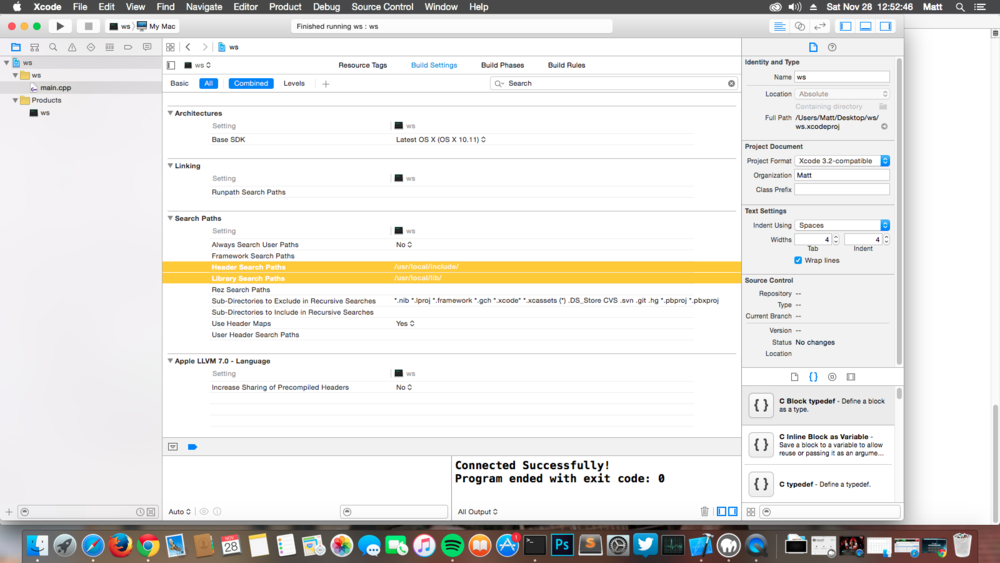This screenshot has width=1000, height=563.
Task: Increment the Tab width stepper
Action: coord(836,237)
